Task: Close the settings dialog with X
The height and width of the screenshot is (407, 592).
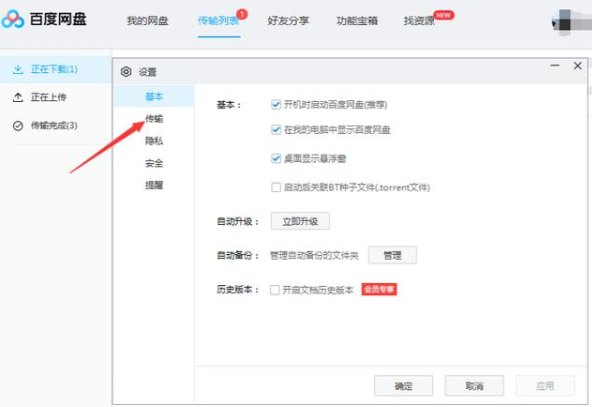Action: (577, 66)
